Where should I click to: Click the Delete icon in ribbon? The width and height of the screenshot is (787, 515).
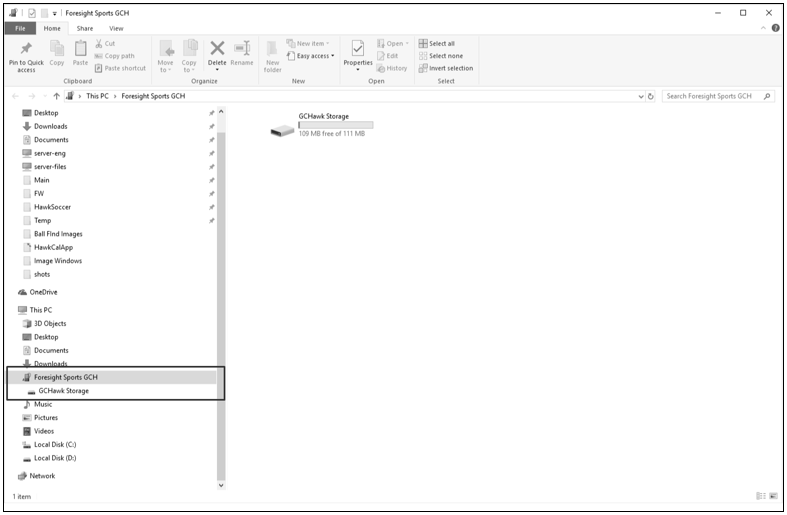[x=217, y=50]
